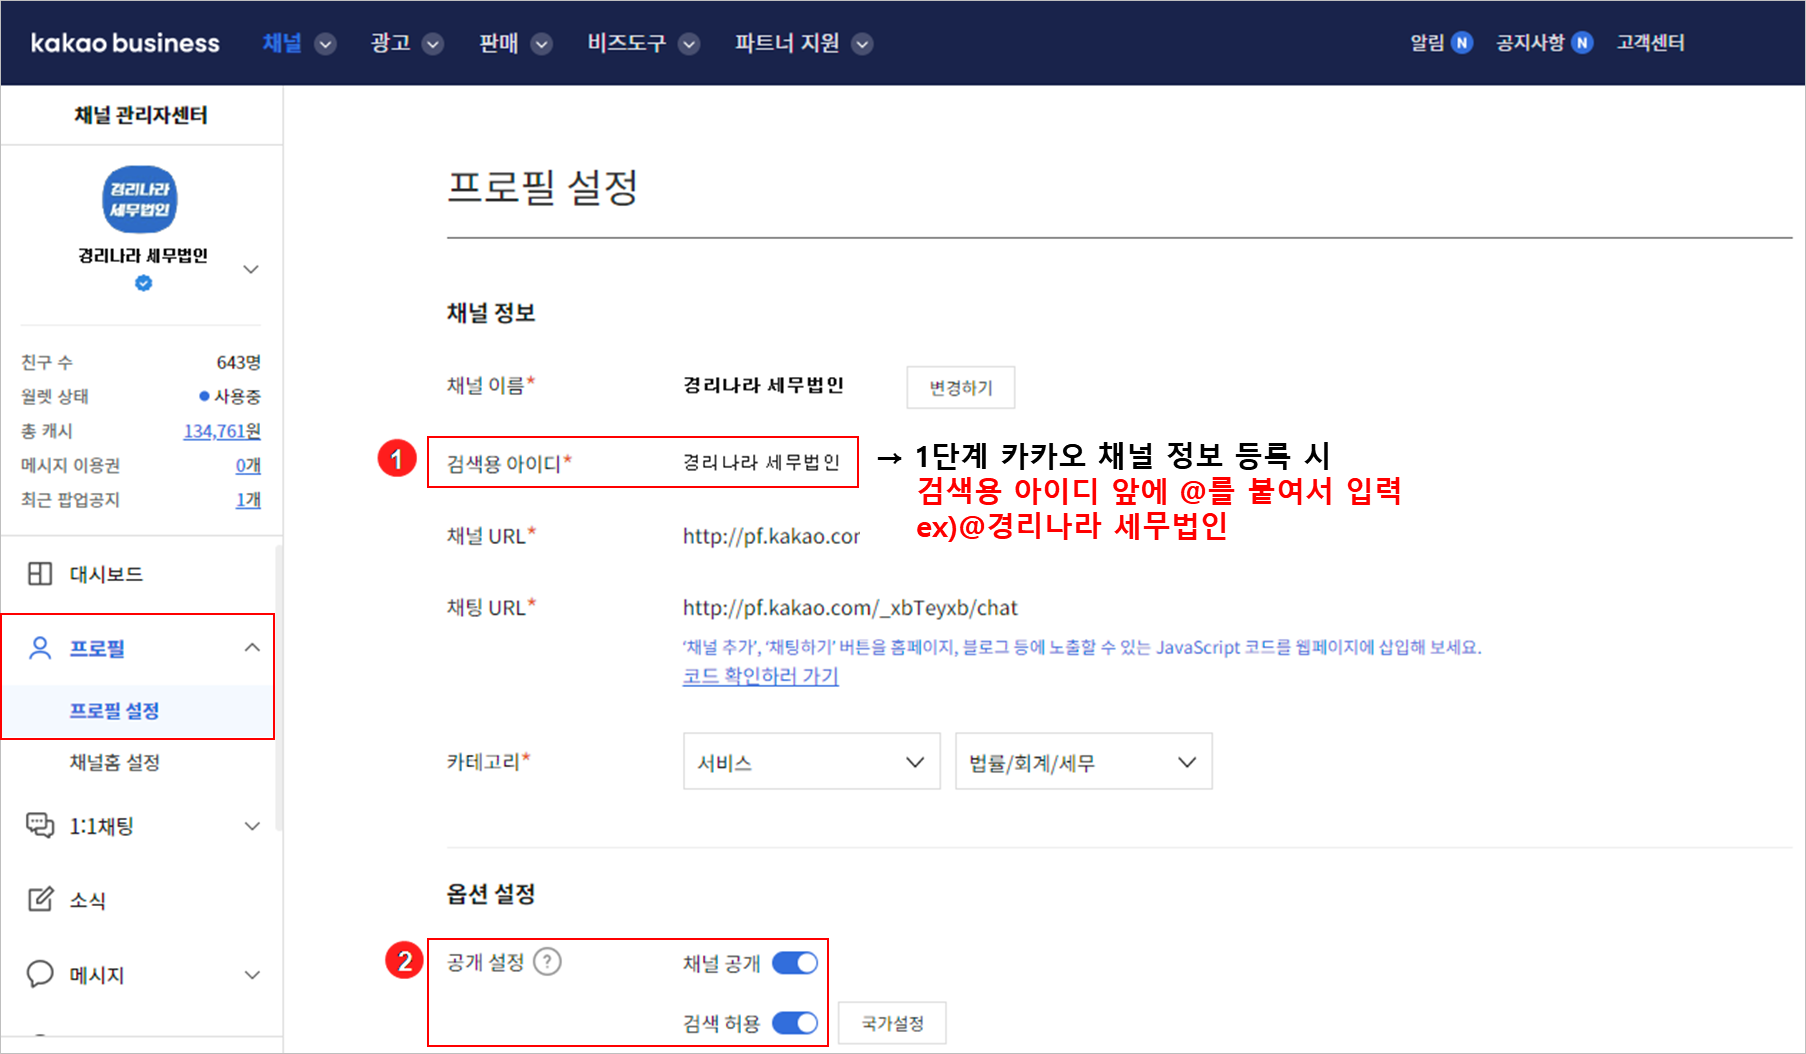The height and width of the screenshot is (1054, 1806).
Task: Toggle the 검색 허용 switch
Action: [x=795, y=1023]
